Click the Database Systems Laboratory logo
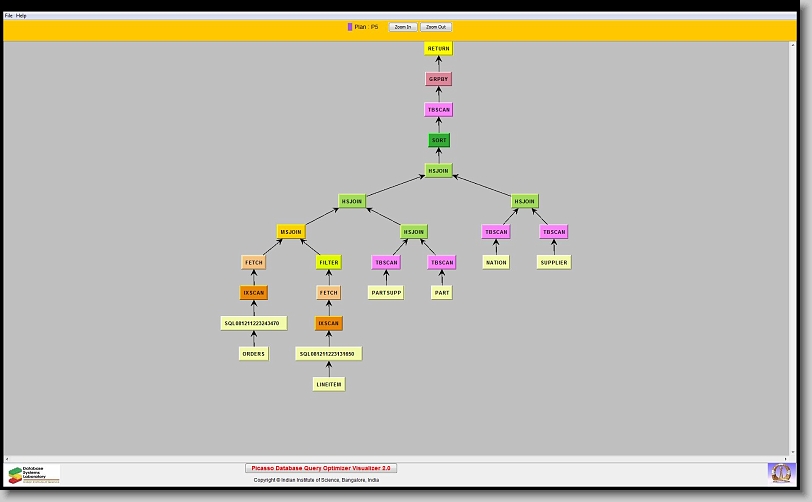Viewport: 812px width, 502px height. (x=34, y=474)
